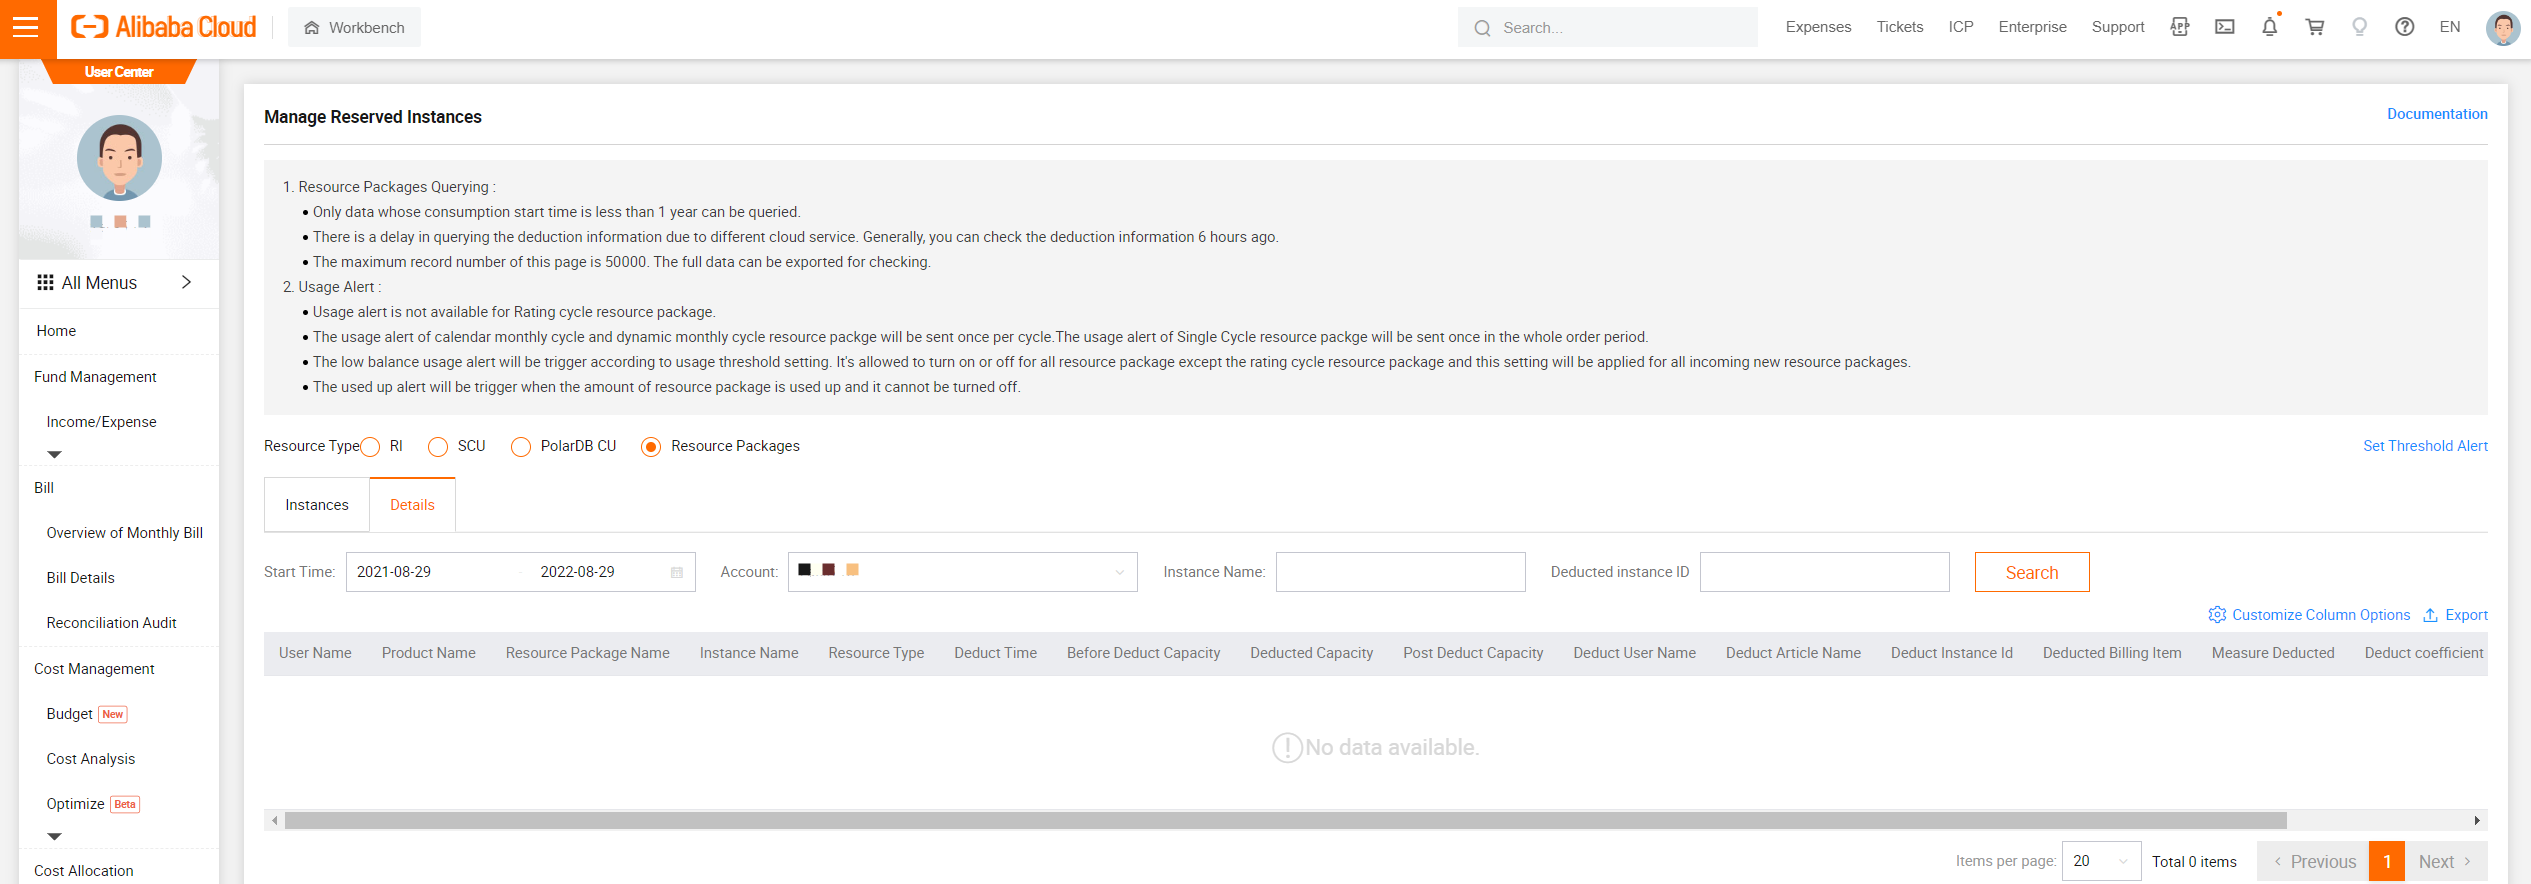Edit start date 2021-08-29
The width and height of the screenshot is (2531, 884).
click(x=394, y=572)
